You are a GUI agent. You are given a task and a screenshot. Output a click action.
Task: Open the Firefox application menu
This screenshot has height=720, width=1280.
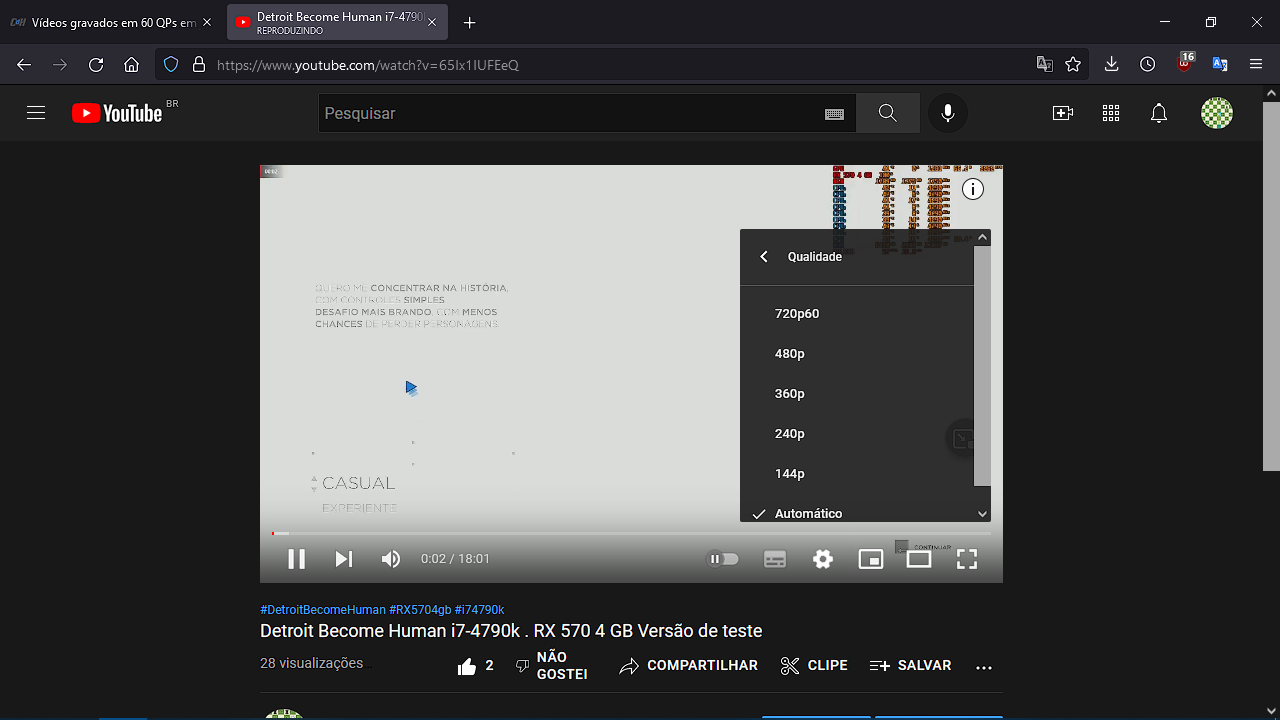(x=1257, y=65)
